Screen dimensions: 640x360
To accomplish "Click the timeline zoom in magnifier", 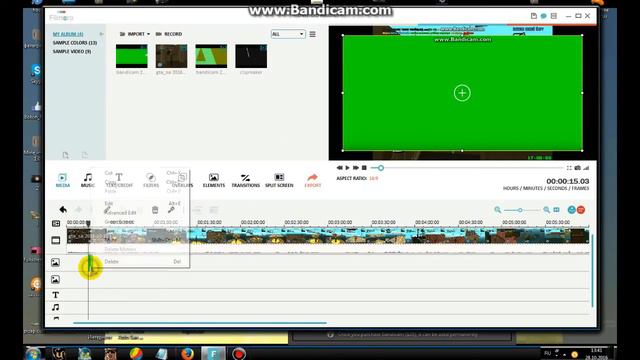I will pyautogui.click(x=547, y=210).
